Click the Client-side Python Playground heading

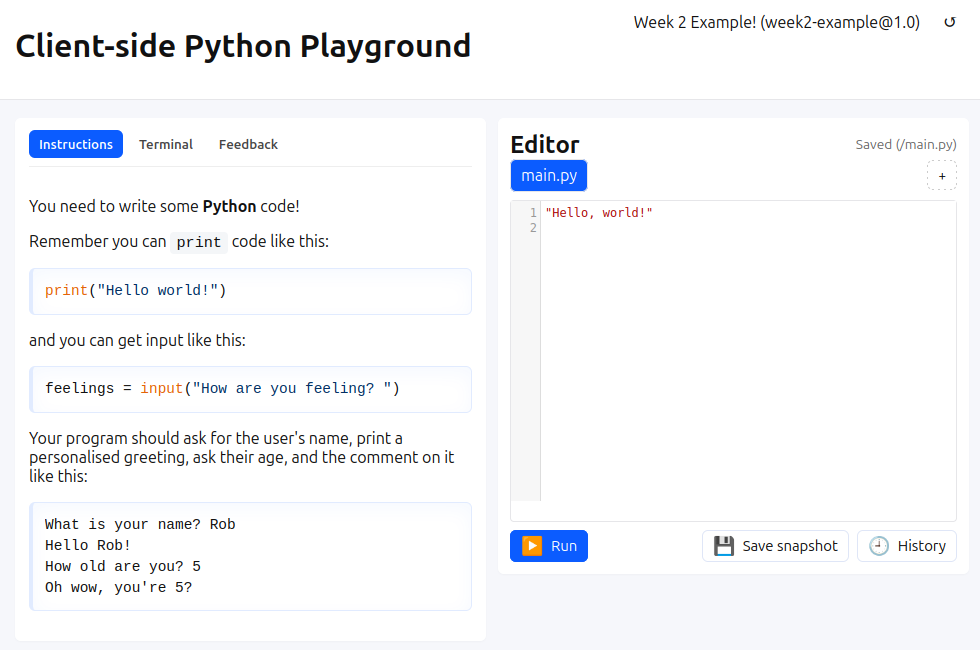pos(243,46)
